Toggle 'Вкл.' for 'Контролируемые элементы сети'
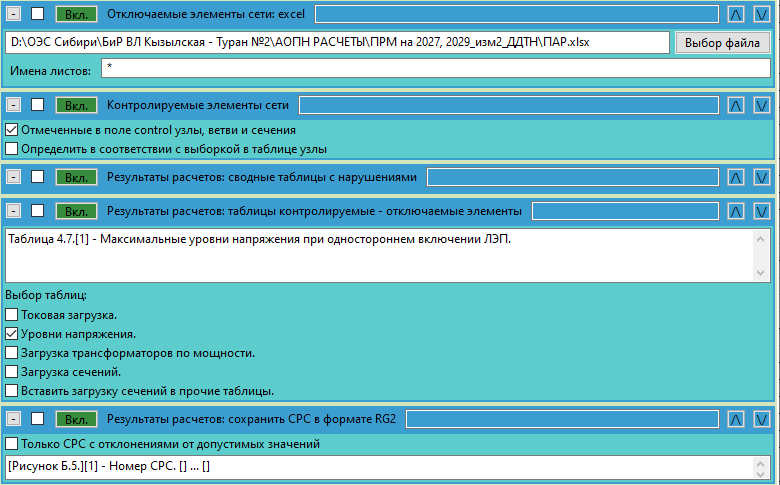Image resolution: width=780 pixels, height=485 pixels. 76,105
